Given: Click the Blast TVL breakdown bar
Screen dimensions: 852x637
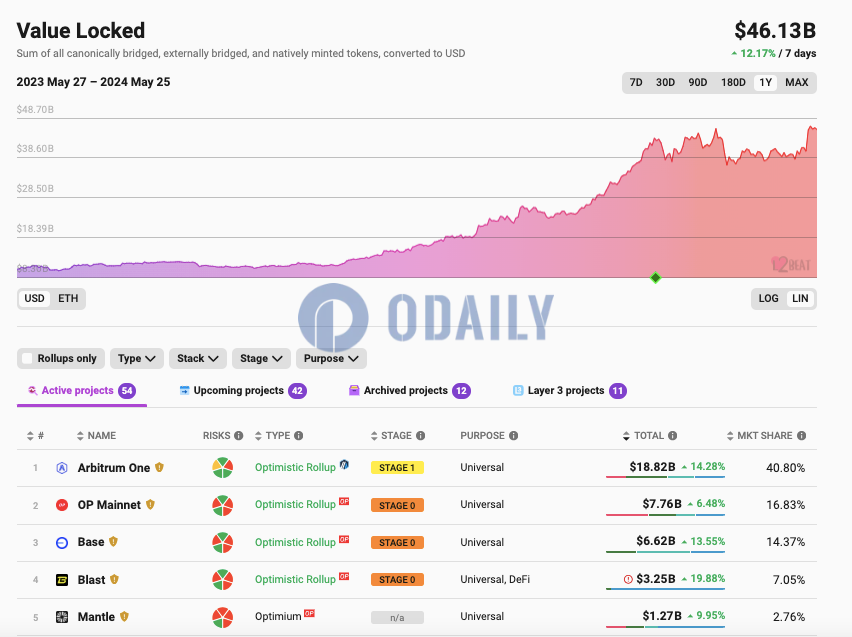Looking at the screenshot, I should [x=665, y=589].
